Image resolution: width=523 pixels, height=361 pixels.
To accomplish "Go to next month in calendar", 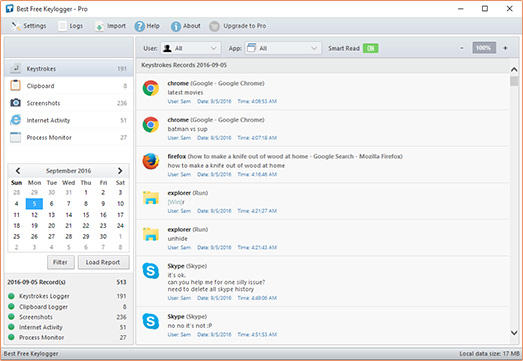I will 120,171.
